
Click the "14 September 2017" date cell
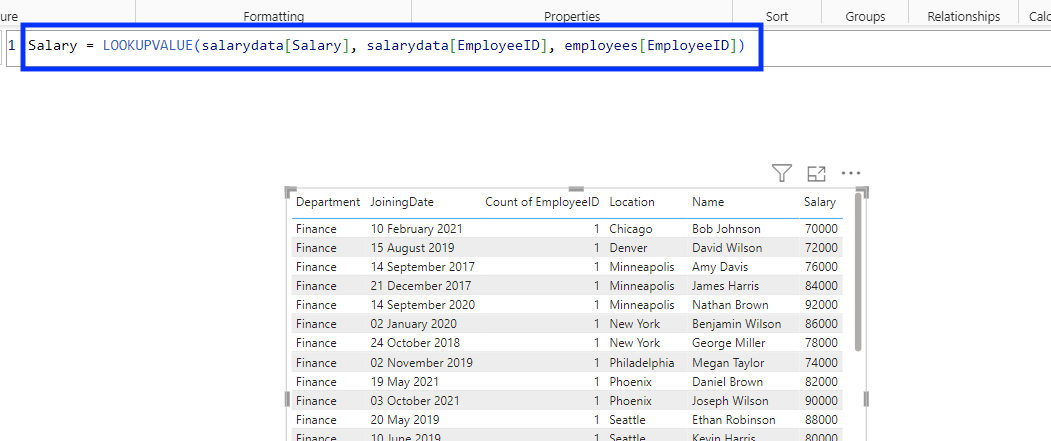click(423, 267)
